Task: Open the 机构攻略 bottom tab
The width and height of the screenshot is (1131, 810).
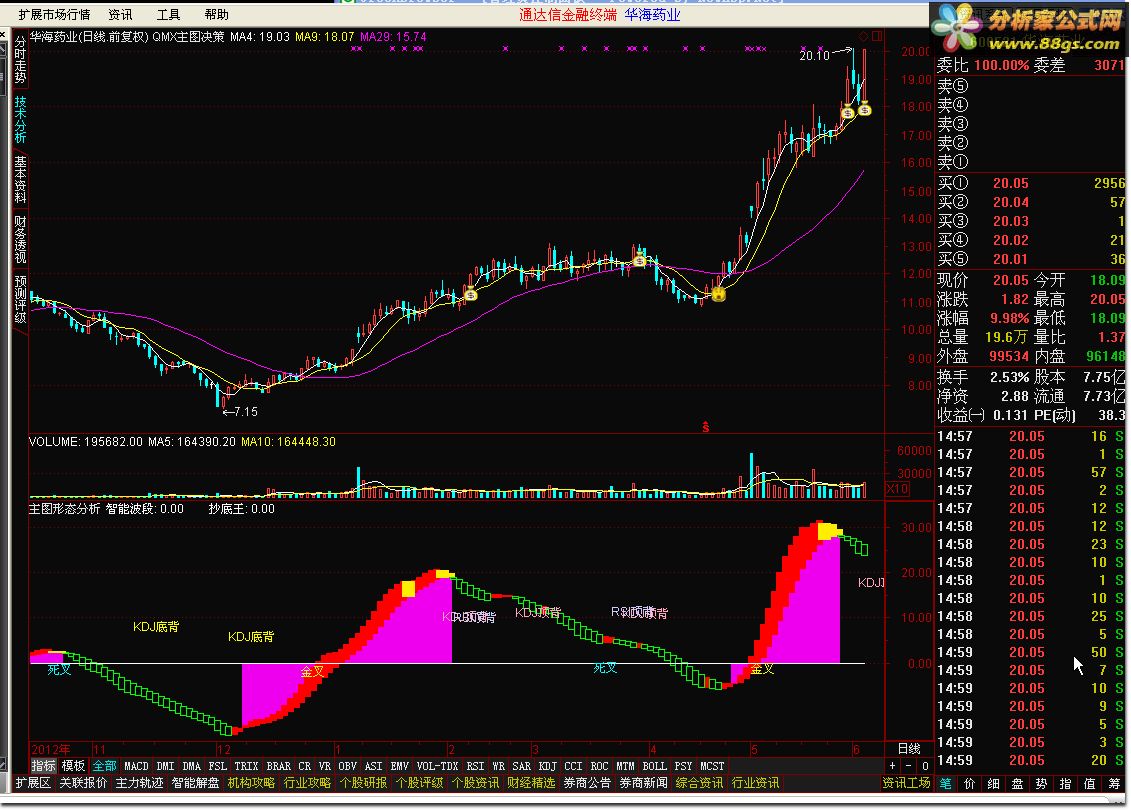Action: click(x=251, y=783)
